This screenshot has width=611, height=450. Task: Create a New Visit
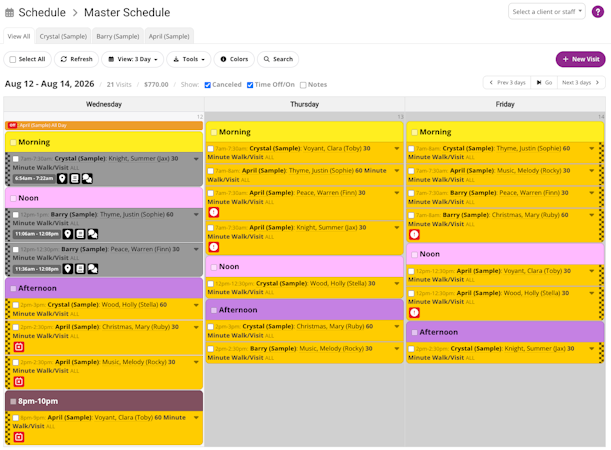(x=581, y=59)
